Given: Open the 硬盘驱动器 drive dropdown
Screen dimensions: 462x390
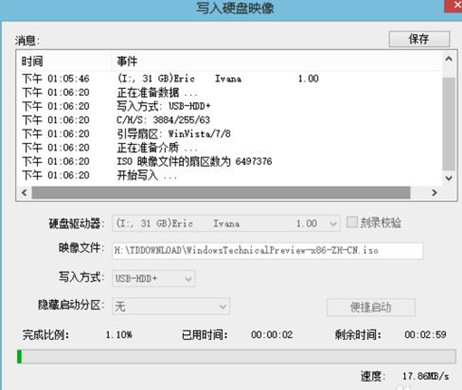Looking at the screenshot, I should click(x=226, y=223).
